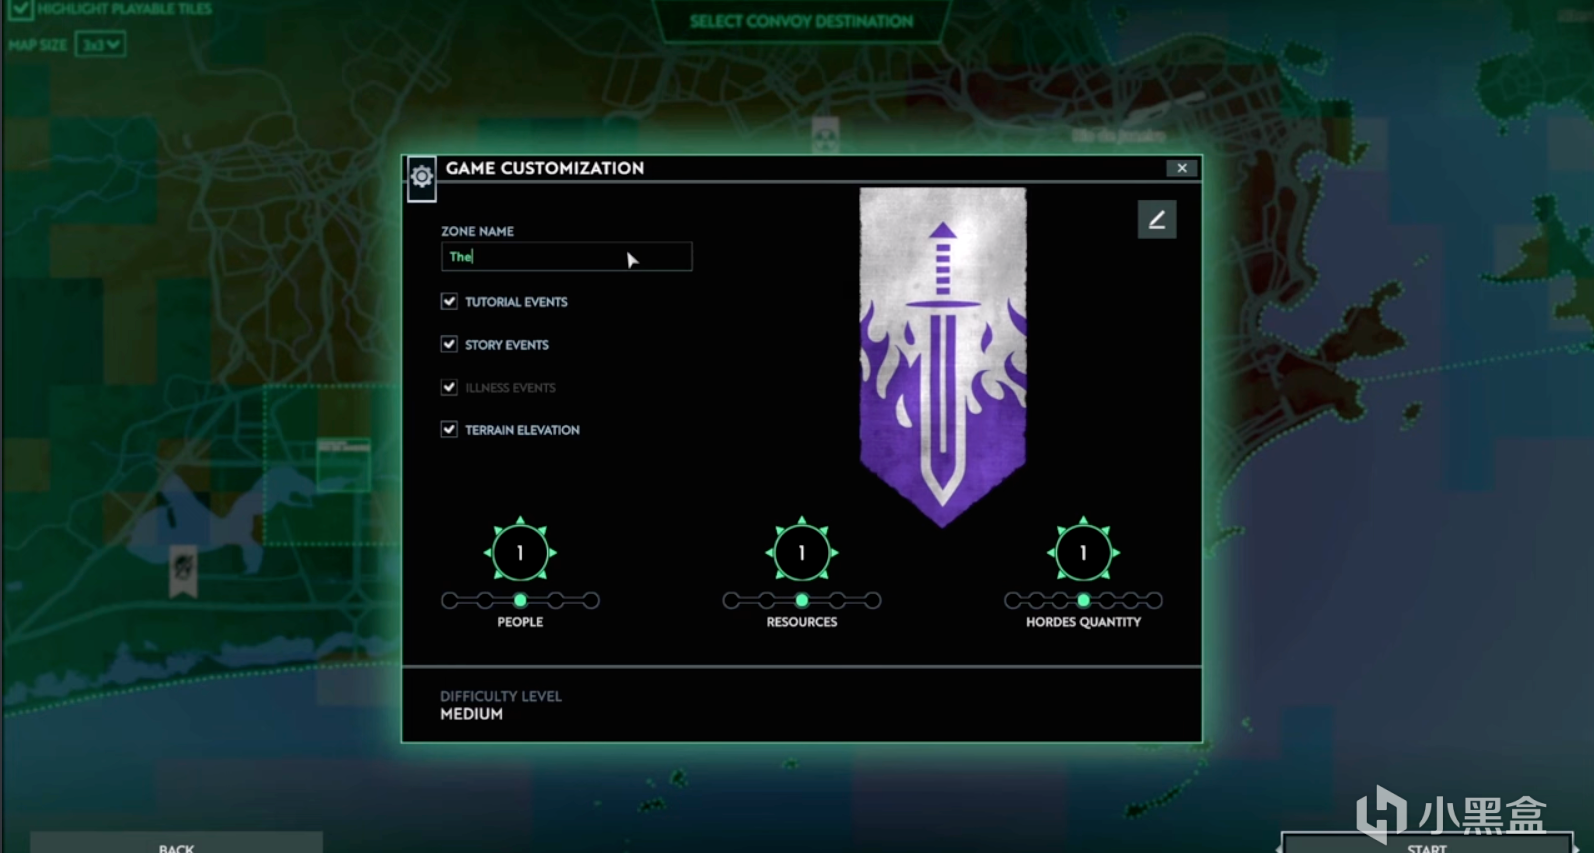Toggle the Illness Events checkbox
The height and width of the screenshot is (853, 1594).
click(449, 387)
